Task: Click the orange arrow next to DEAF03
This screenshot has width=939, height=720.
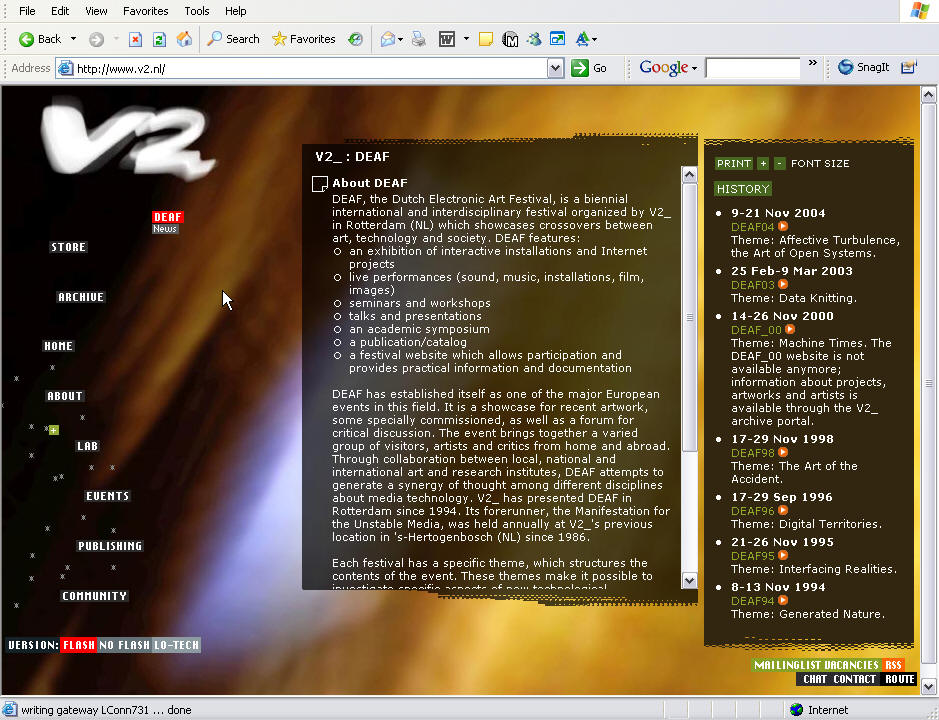Action: (x=783, y=285)
